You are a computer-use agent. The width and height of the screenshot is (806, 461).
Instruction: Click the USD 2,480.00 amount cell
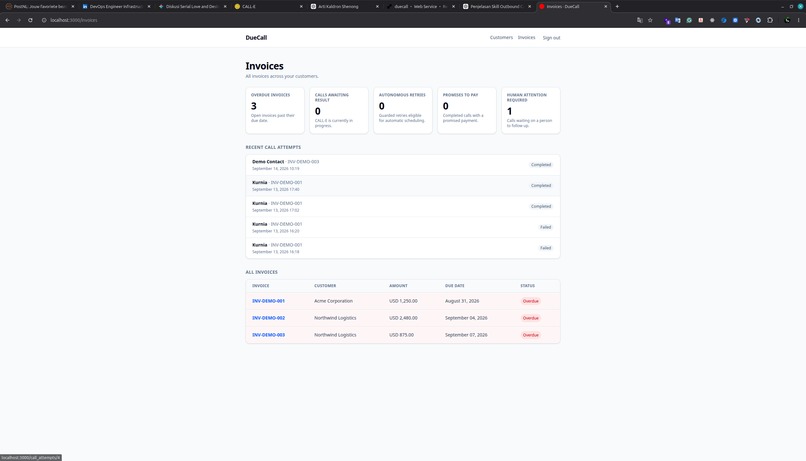[403, 318]
